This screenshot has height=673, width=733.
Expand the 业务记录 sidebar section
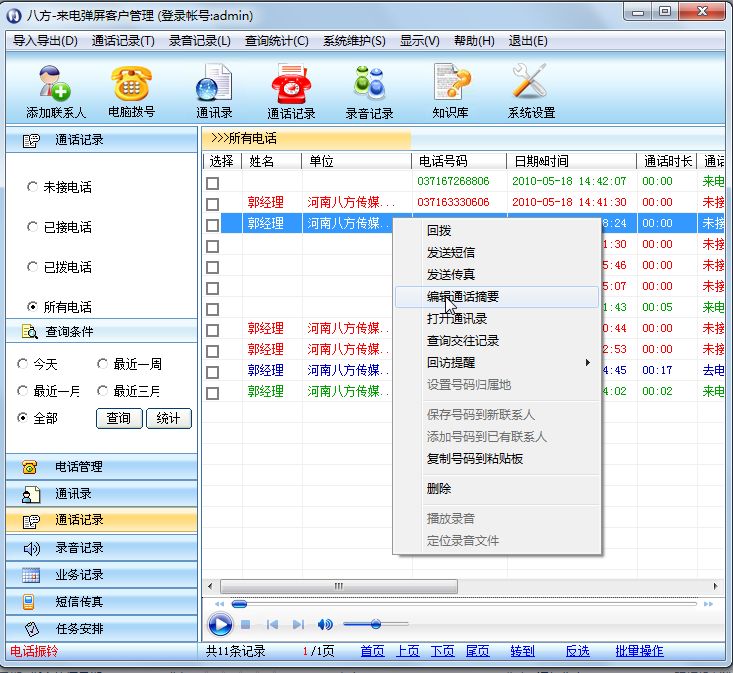[x=99, y=575]
